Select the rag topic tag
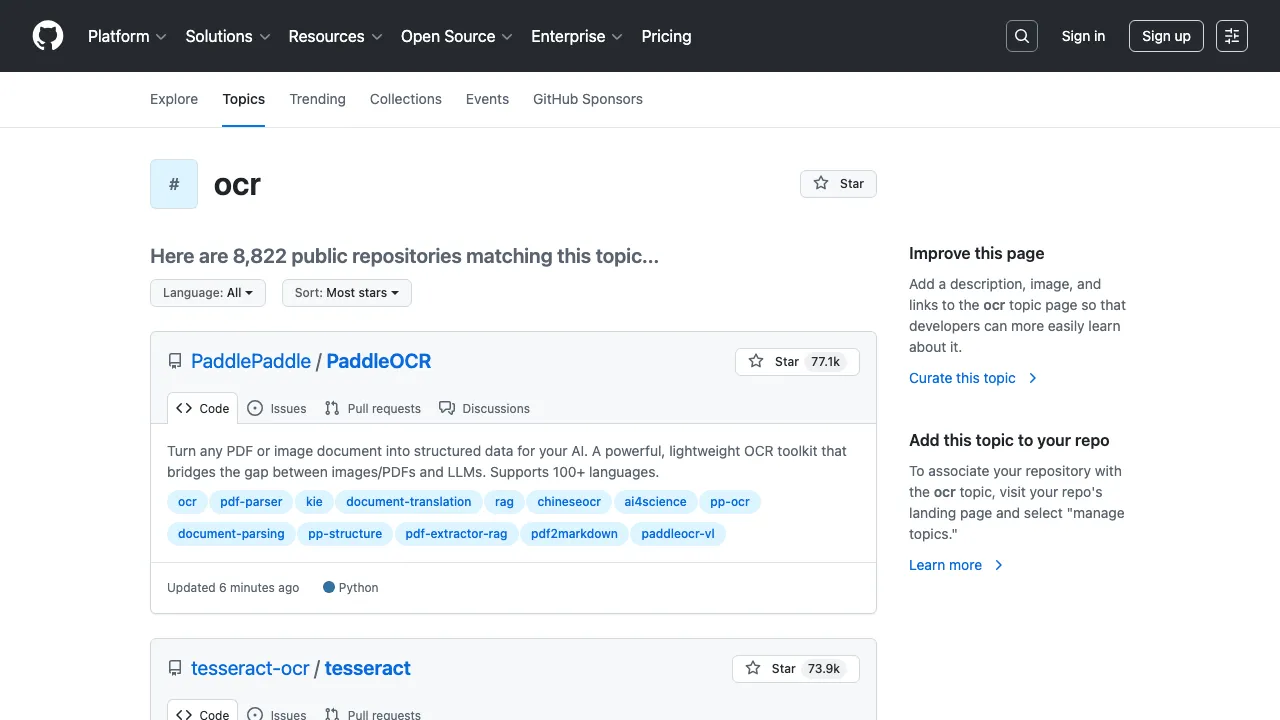The height and width of the screenshot is (720, 1280). point(504,502)
